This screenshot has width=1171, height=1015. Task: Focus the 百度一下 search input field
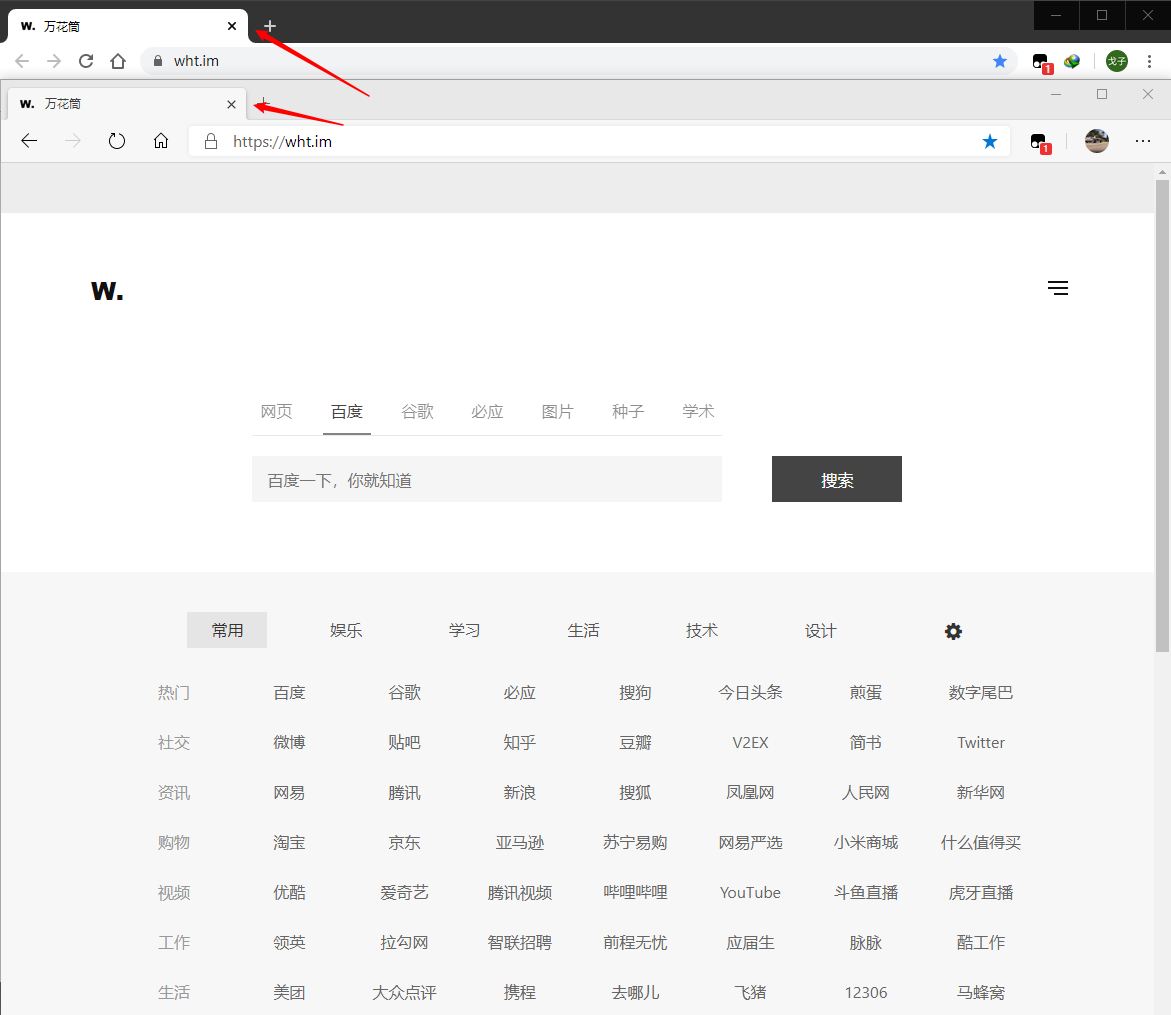pos(487,479)
